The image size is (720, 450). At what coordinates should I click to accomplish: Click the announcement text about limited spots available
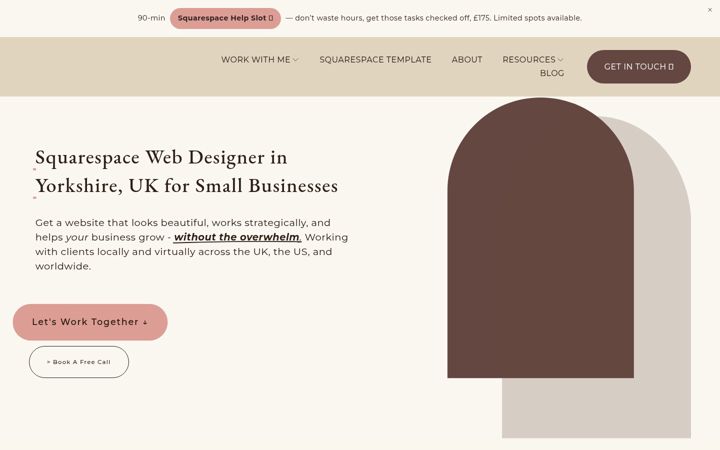(433, 18)
